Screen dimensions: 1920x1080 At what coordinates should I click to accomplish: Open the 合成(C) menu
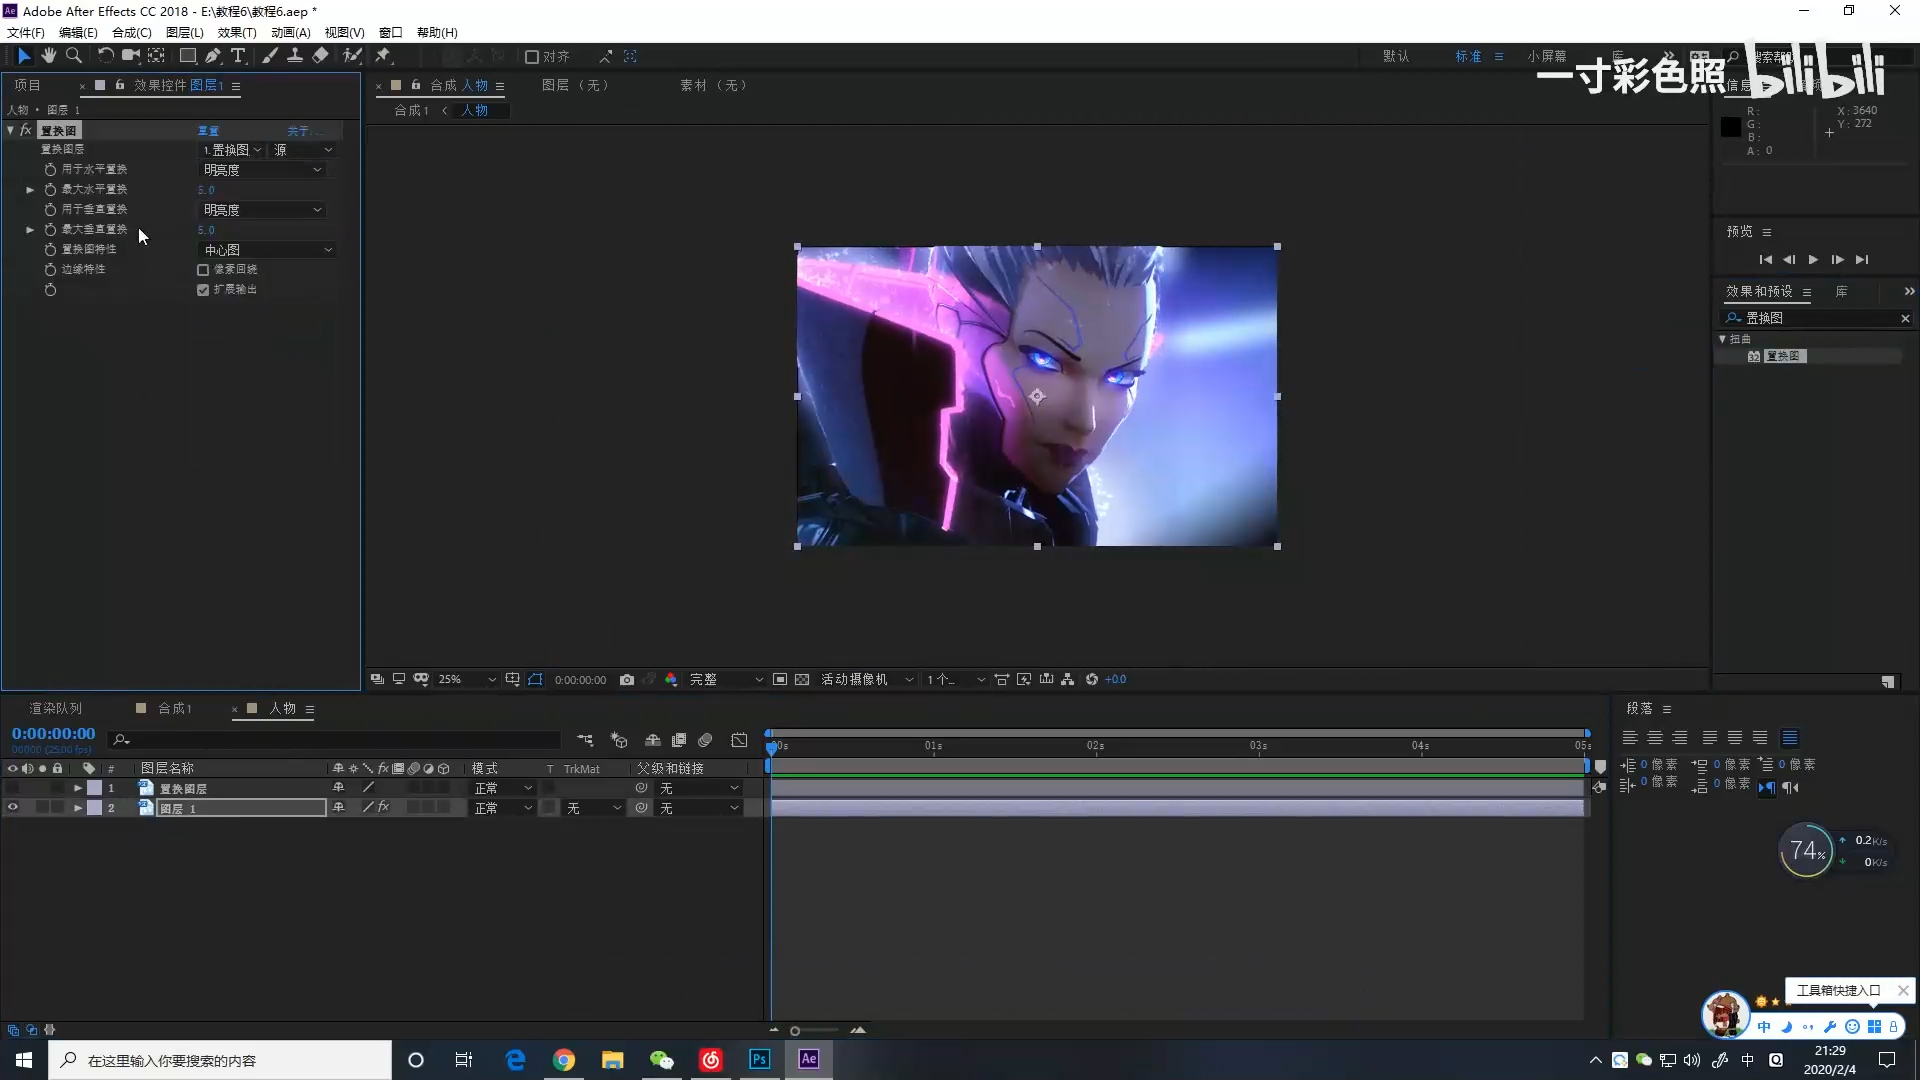(131, 32)
